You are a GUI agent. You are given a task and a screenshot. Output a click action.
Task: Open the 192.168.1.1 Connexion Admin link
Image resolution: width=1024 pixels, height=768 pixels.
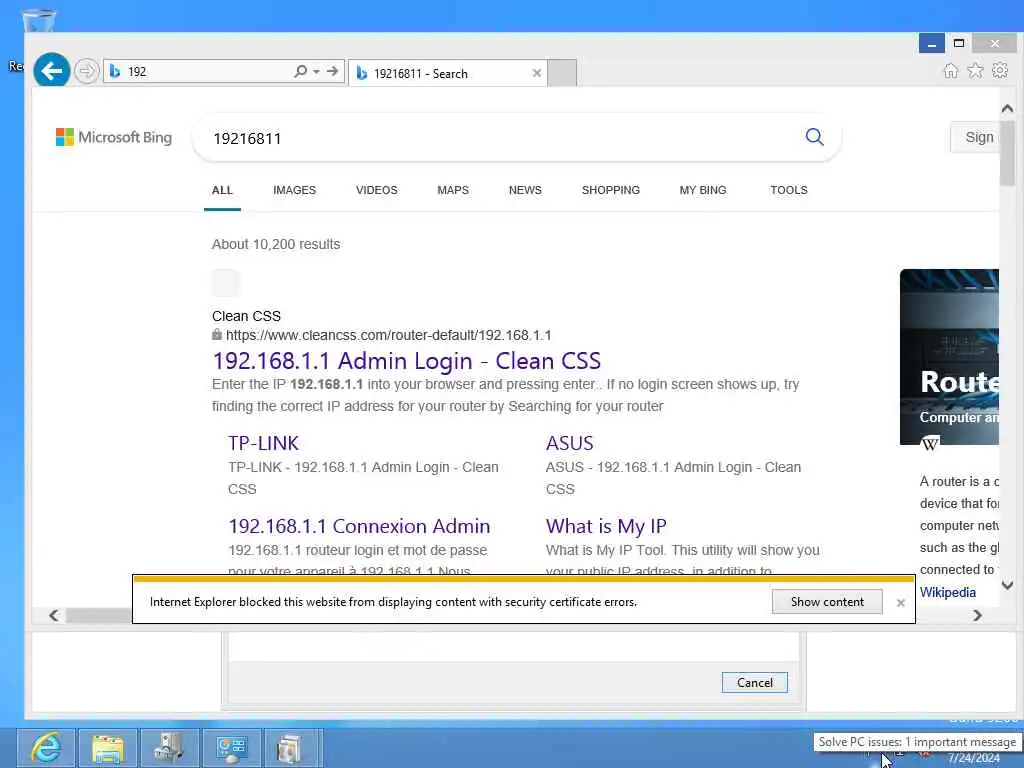[359, 526]
